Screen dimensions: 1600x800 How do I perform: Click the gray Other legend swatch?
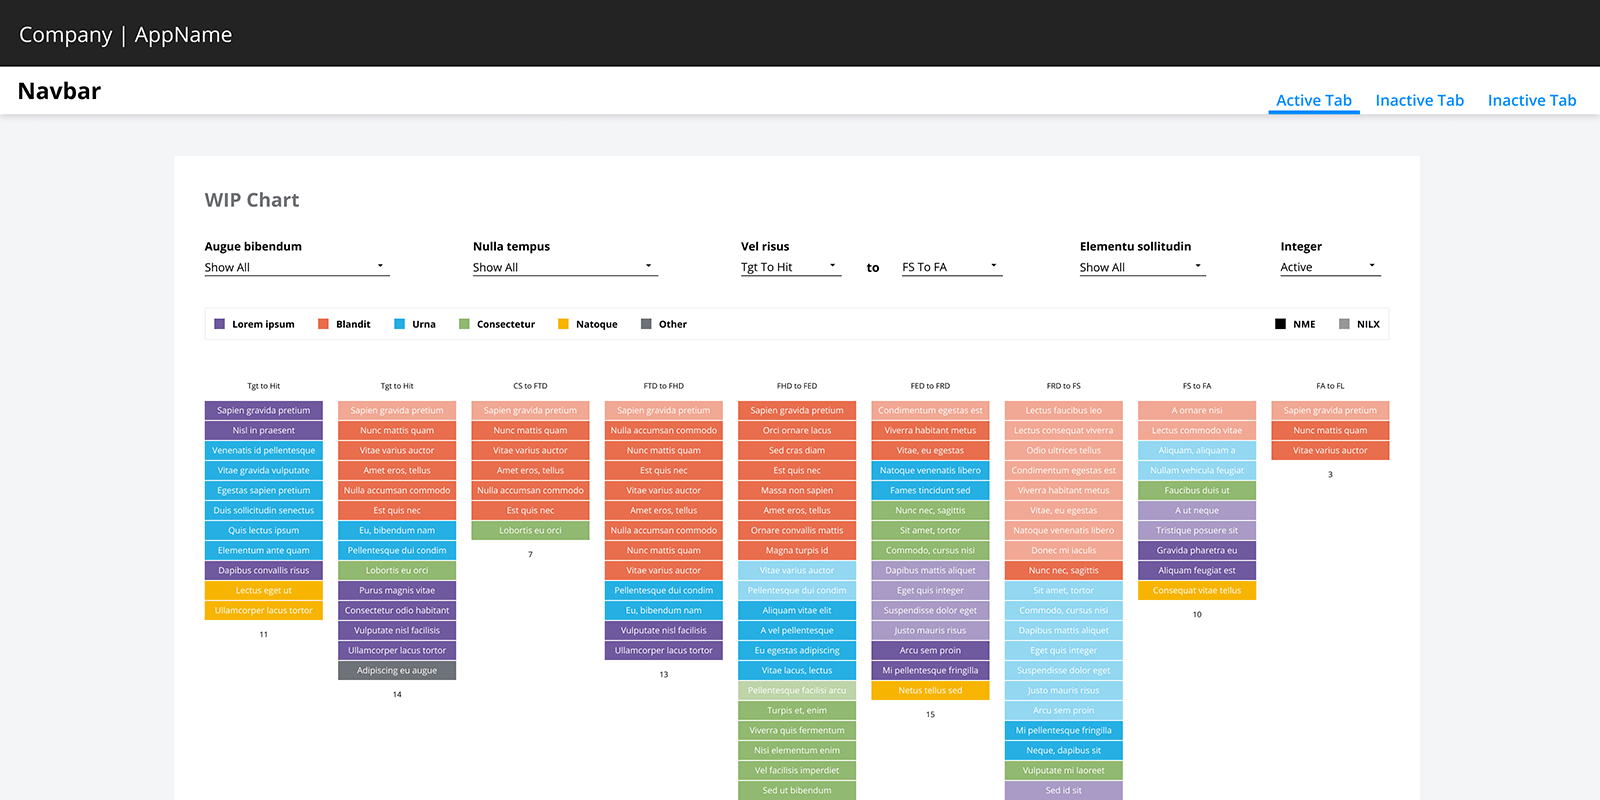pyautogui.click(x=646, y=324)
